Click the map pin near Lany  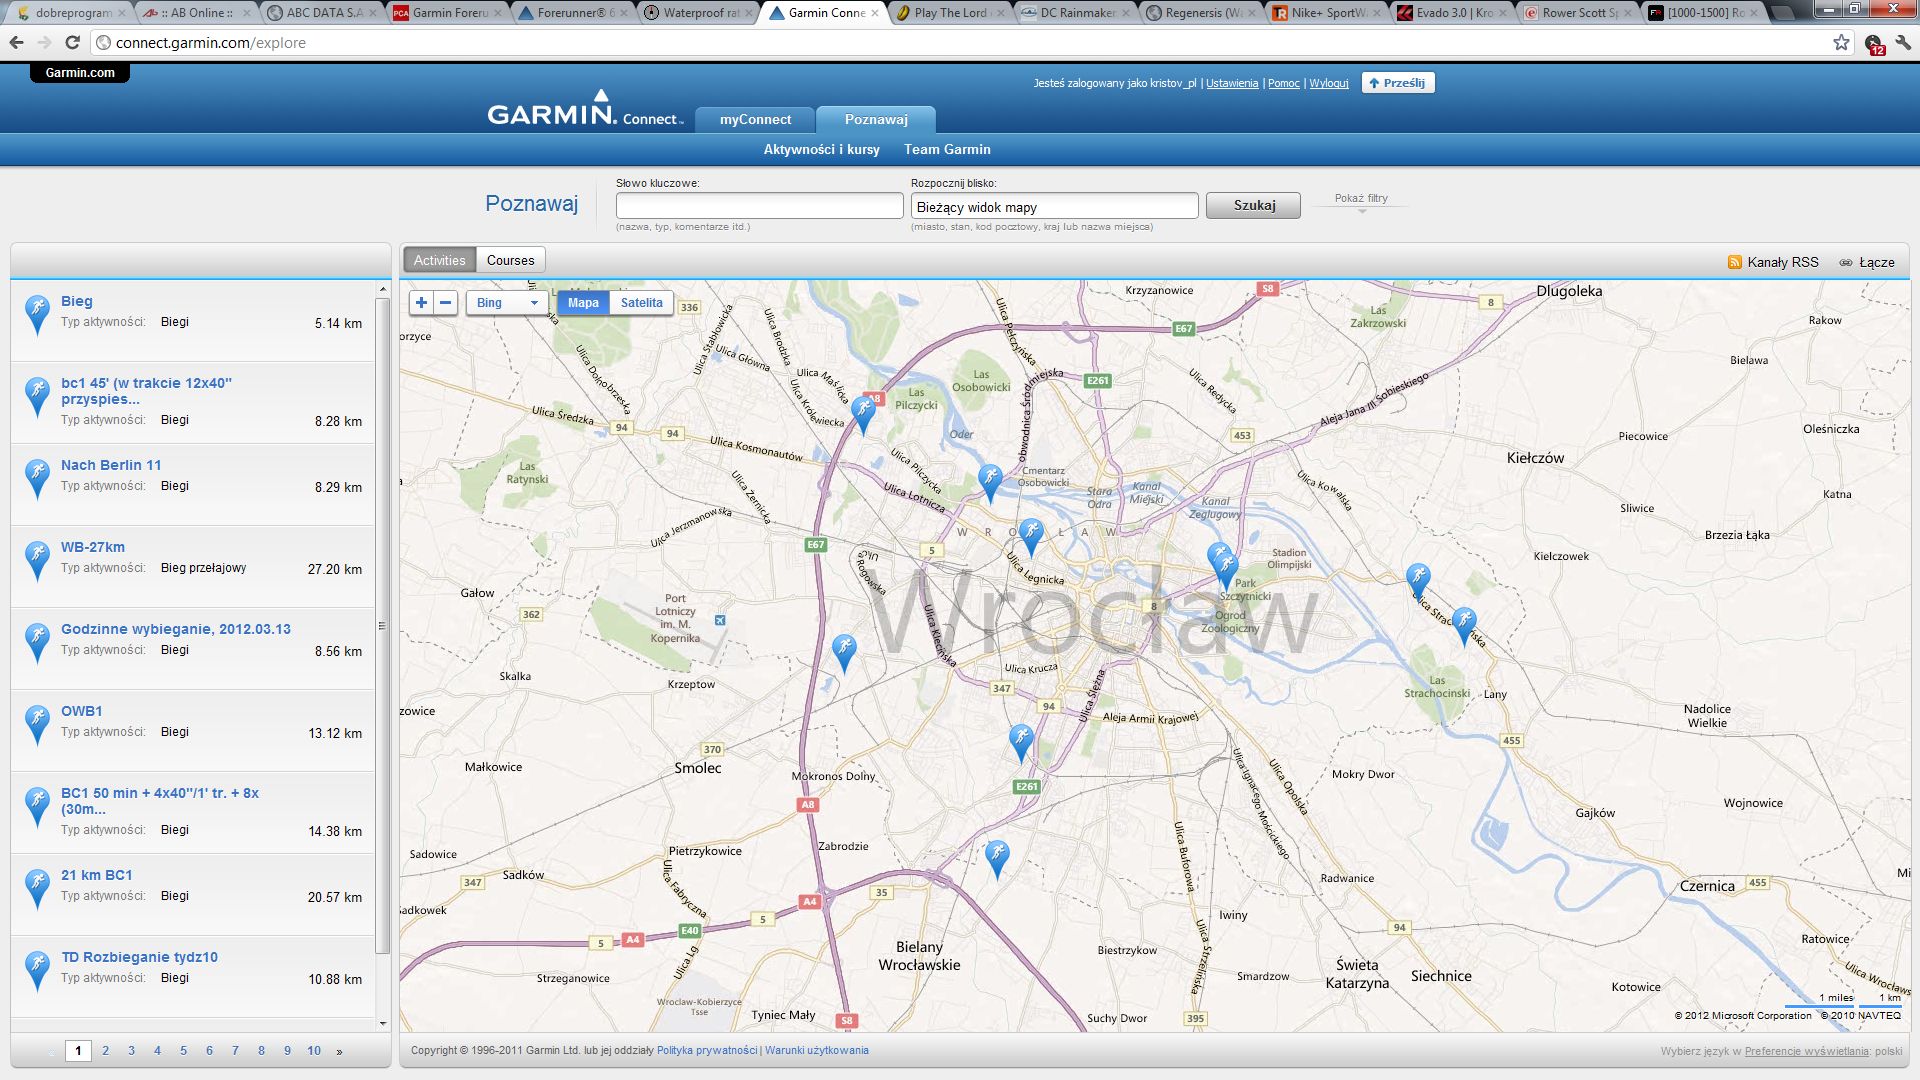click(x=1464, y=626)
